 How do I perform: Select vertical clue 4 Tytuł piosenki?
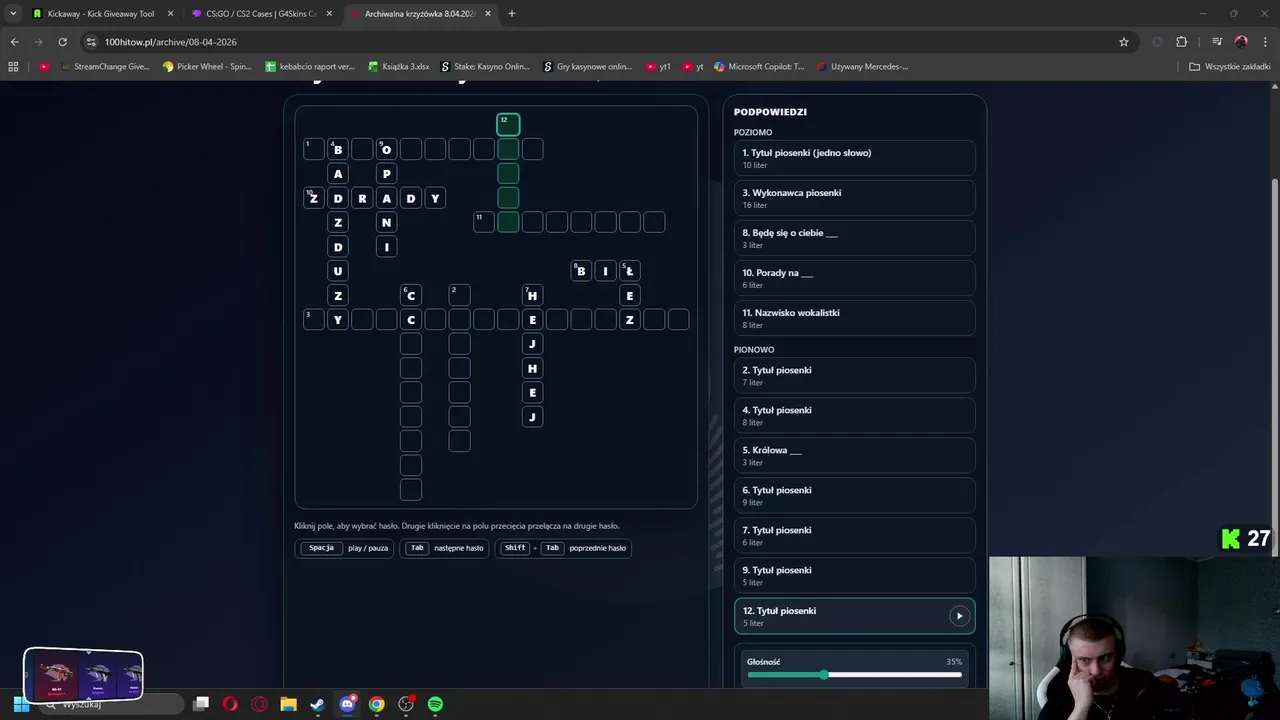click(x=854, y=416)
